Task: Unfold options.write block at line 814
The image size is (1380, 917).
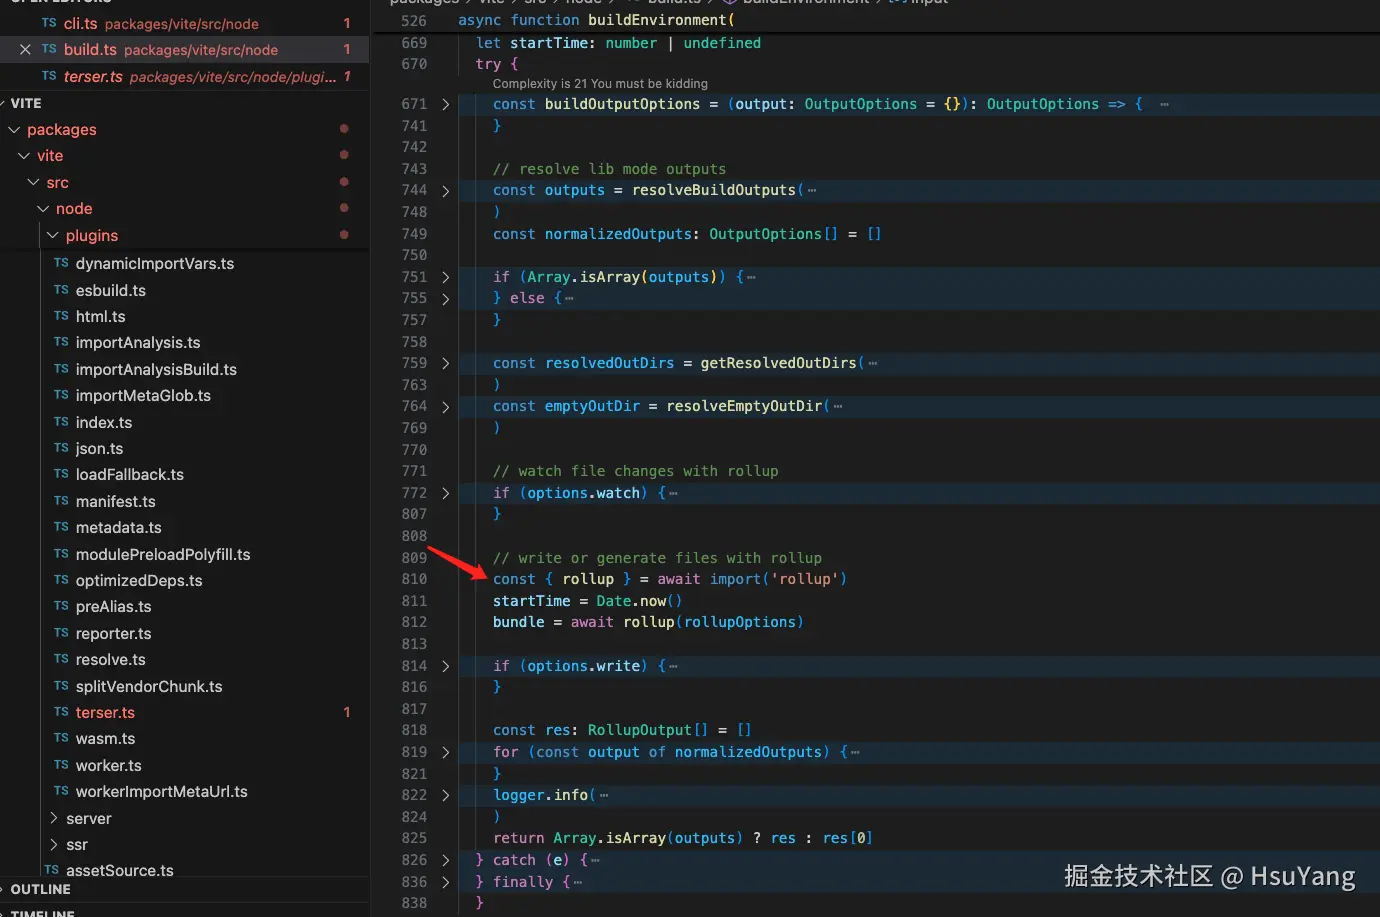Action: pyautogui.click(x=445, y=666)
